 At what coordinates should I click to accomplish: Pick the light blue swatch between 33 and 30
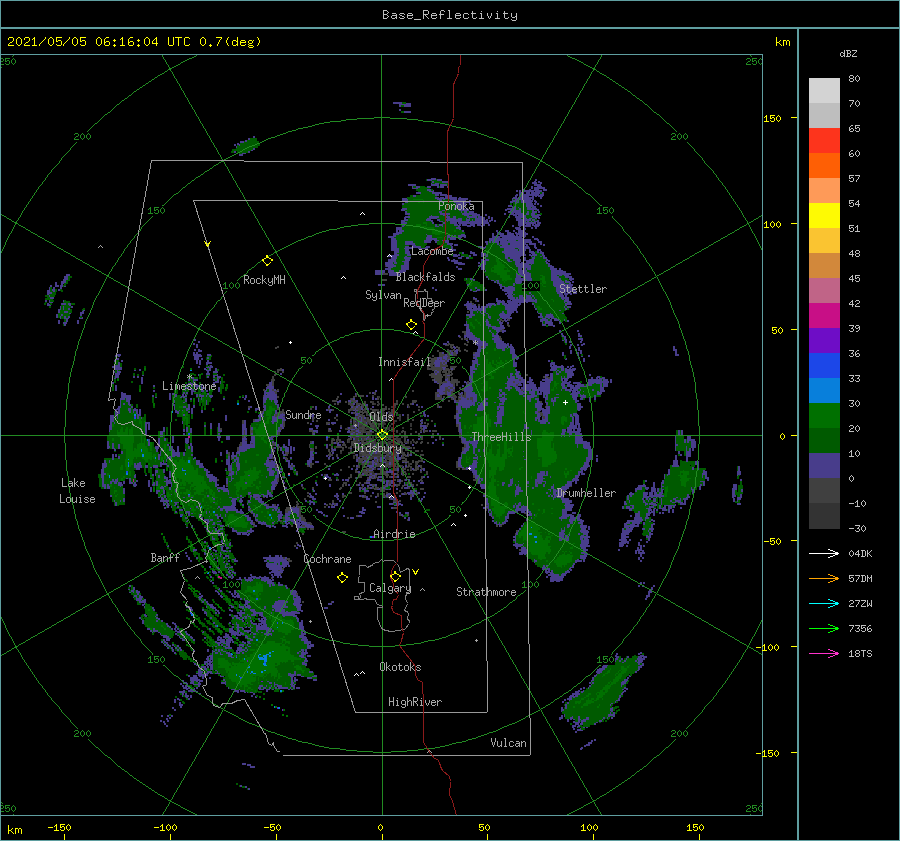[824, 390]
